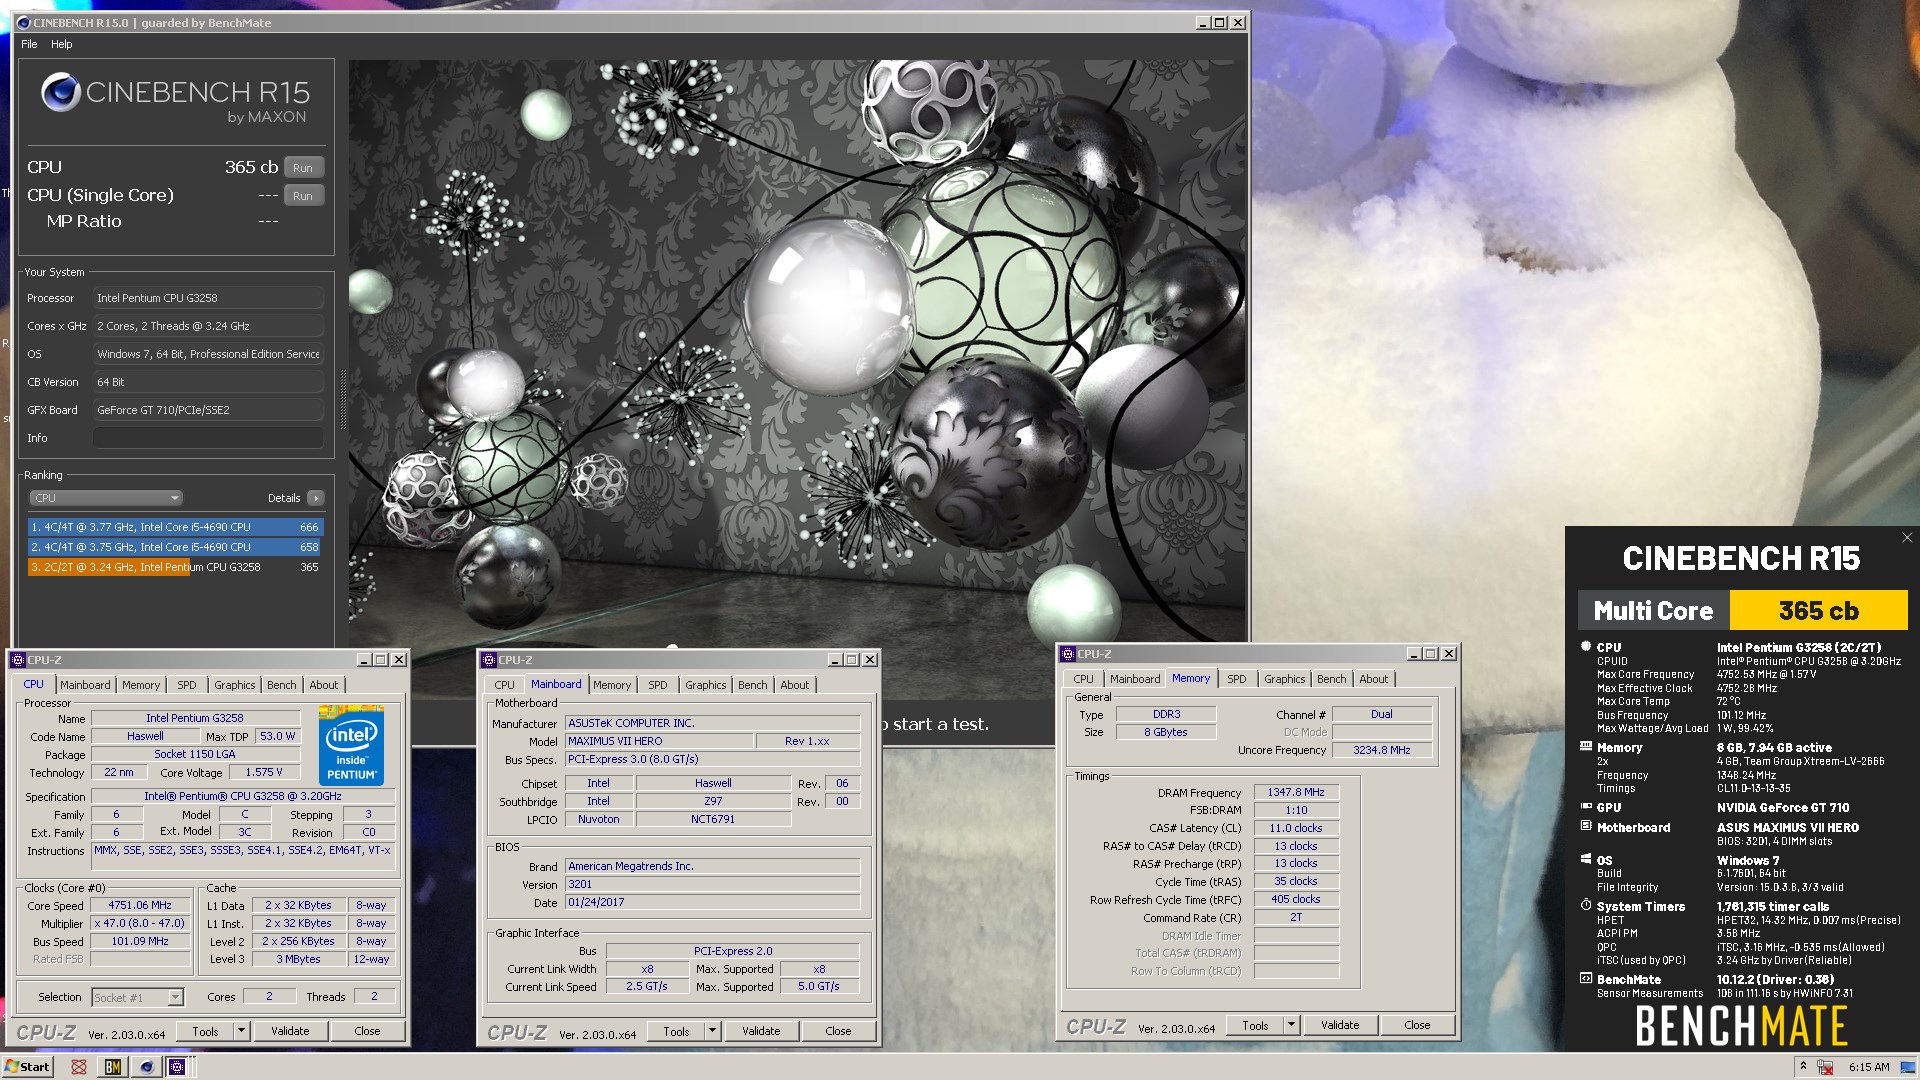Toggle the ranking Details arrow button
1920x1080 pixels.
tap(316, 498)
